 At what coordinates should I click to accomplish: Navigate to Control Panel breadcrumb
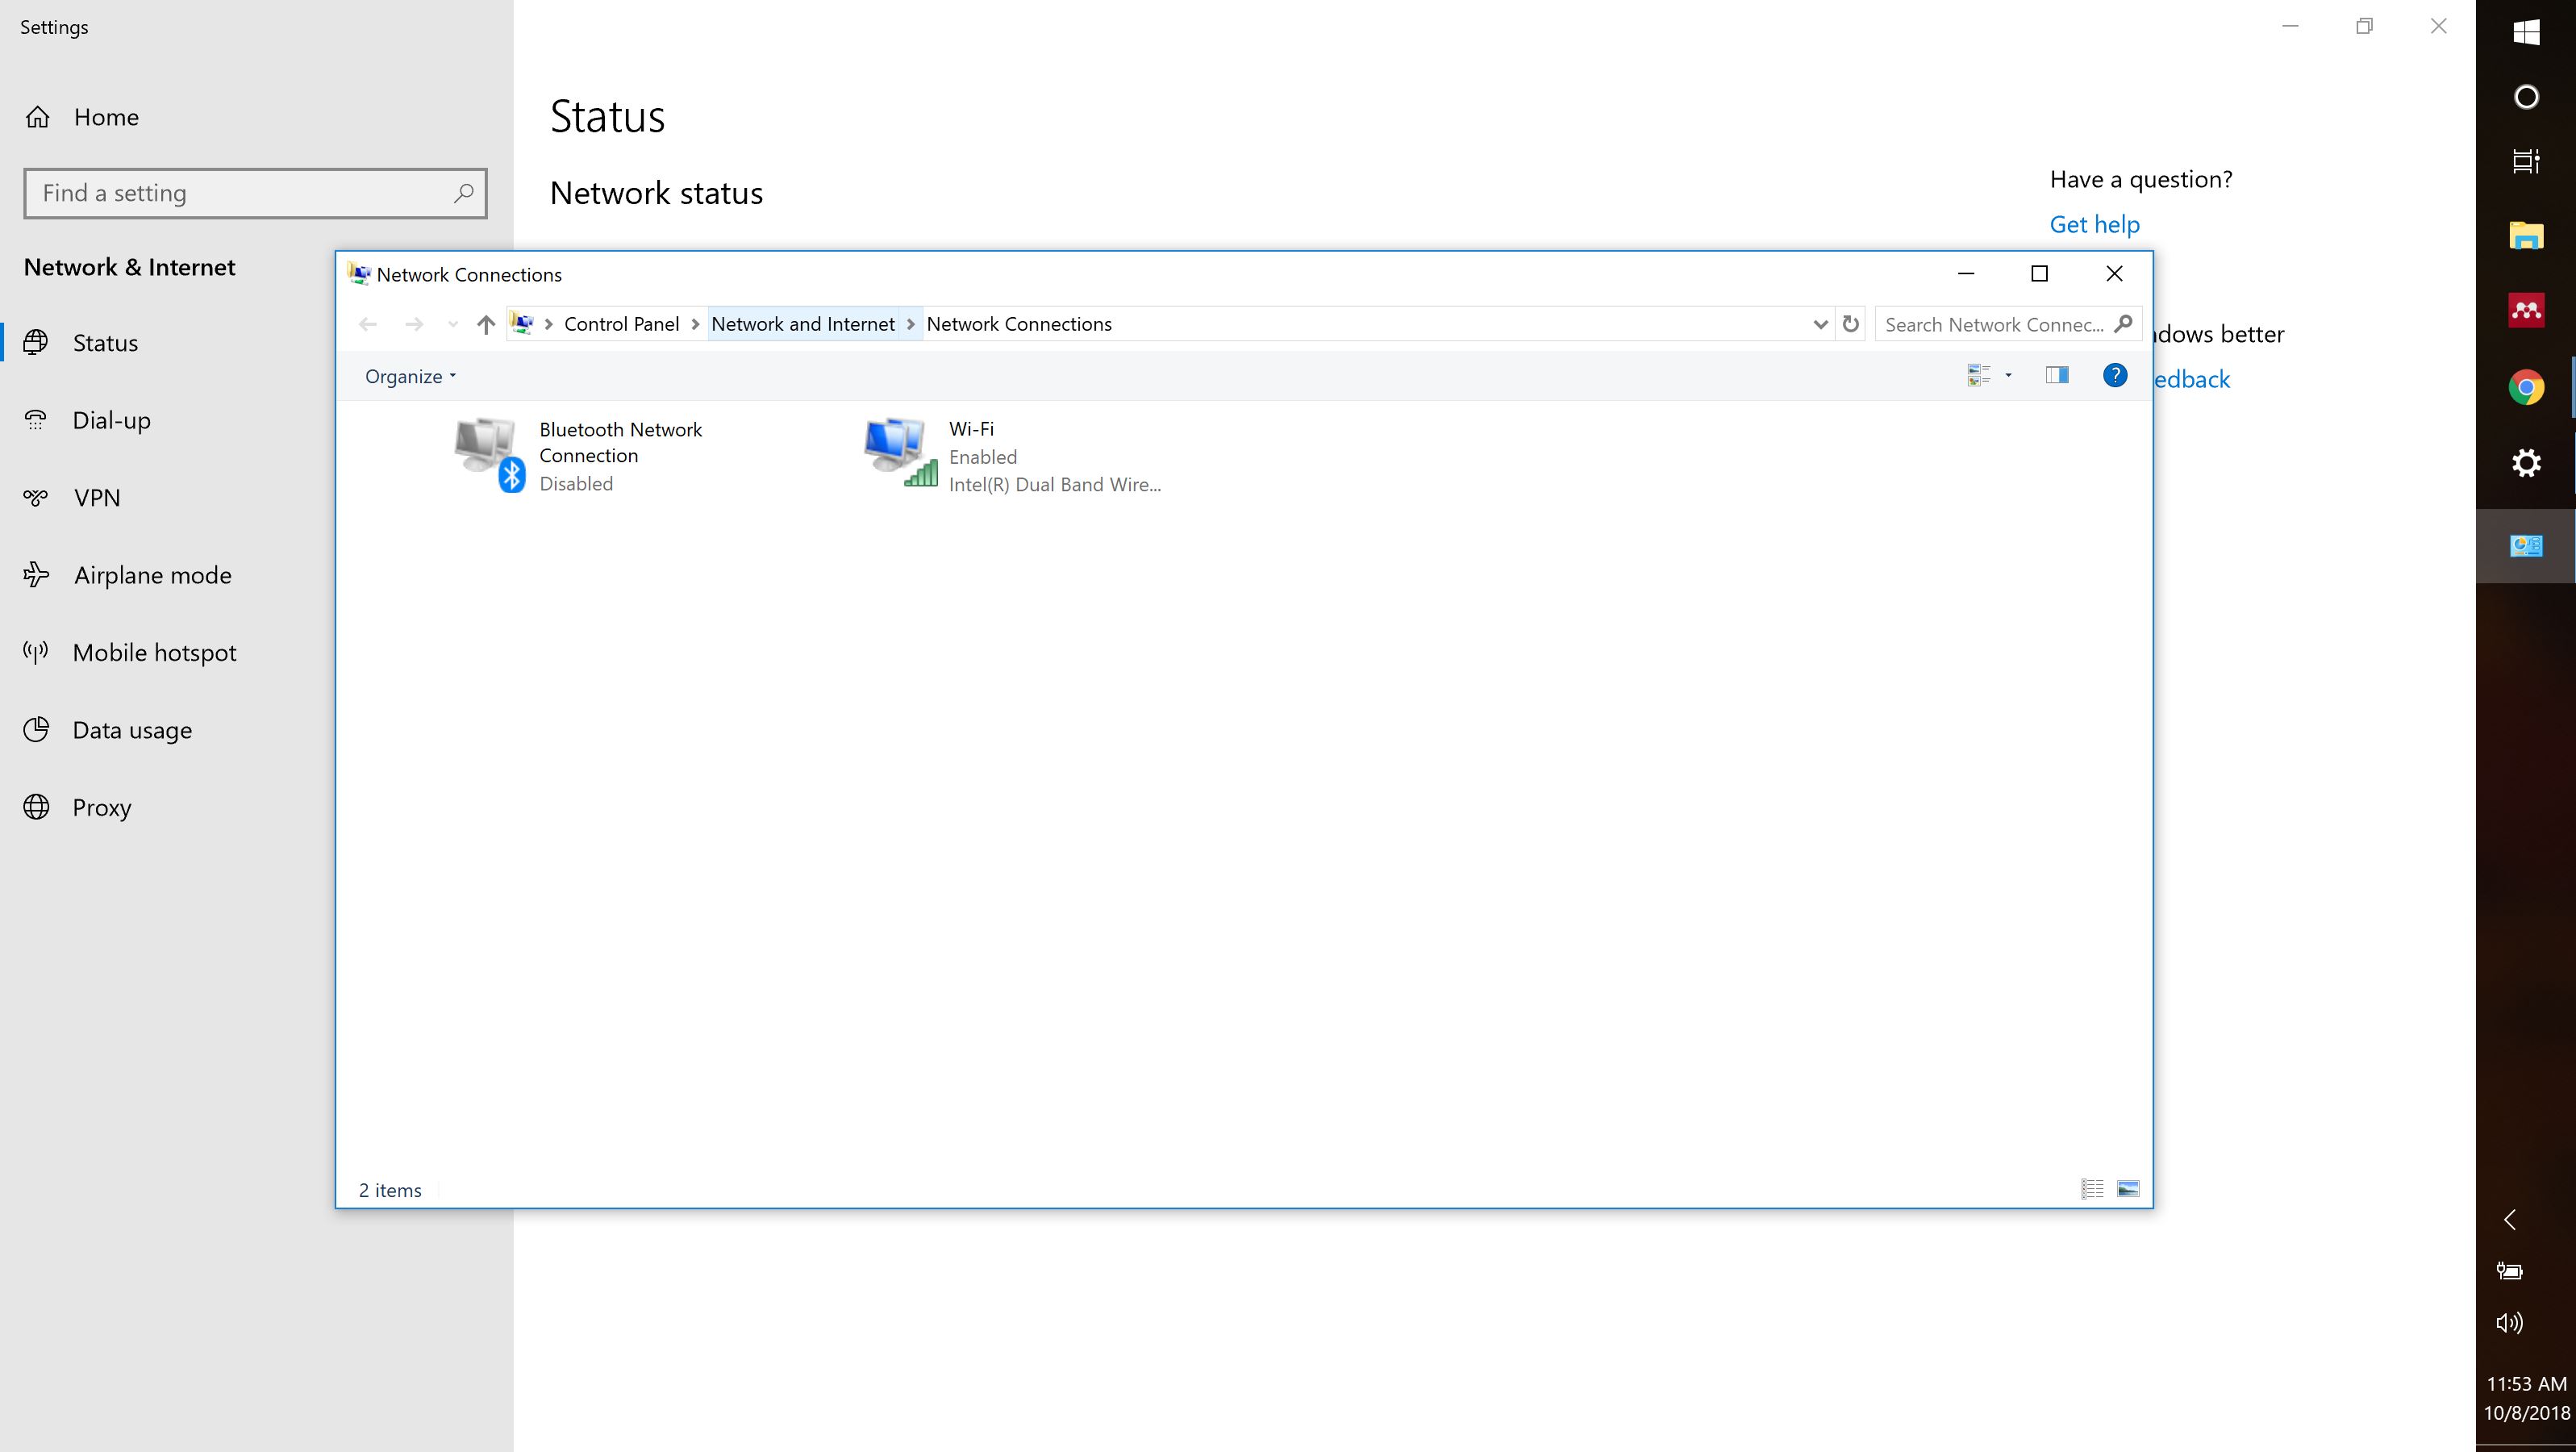(621, 324)
